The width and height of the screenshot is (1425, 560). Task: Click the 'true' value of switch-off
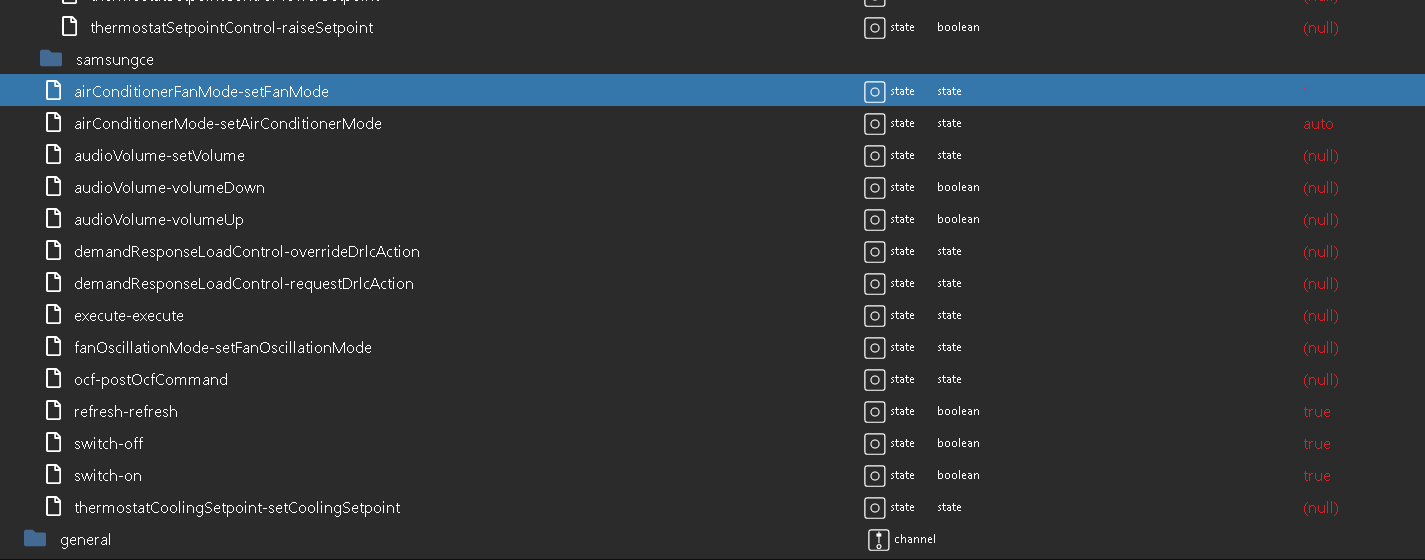pos(1317,444)
